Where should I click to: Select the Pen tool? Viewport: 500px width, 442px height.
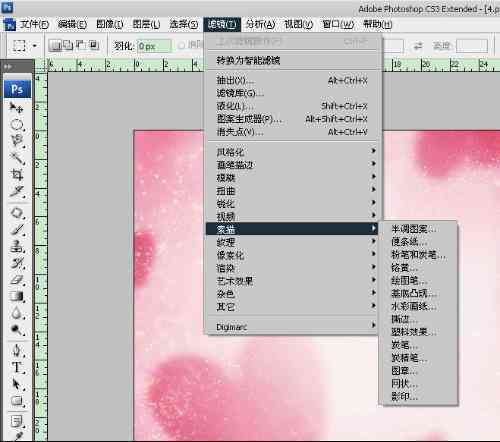(17, 351)
